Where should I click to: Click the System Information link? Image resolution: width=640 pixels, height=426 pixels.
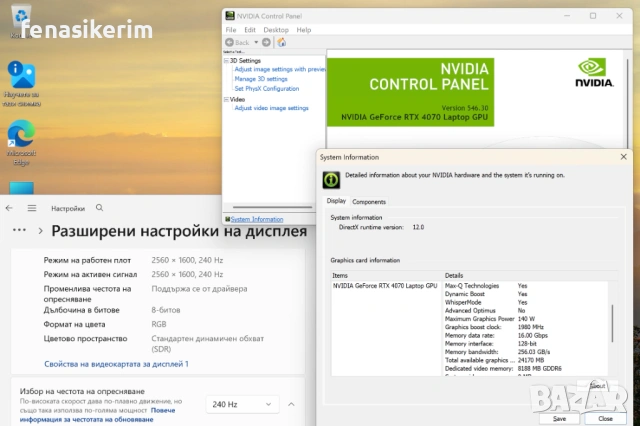[x=257, y=219]
